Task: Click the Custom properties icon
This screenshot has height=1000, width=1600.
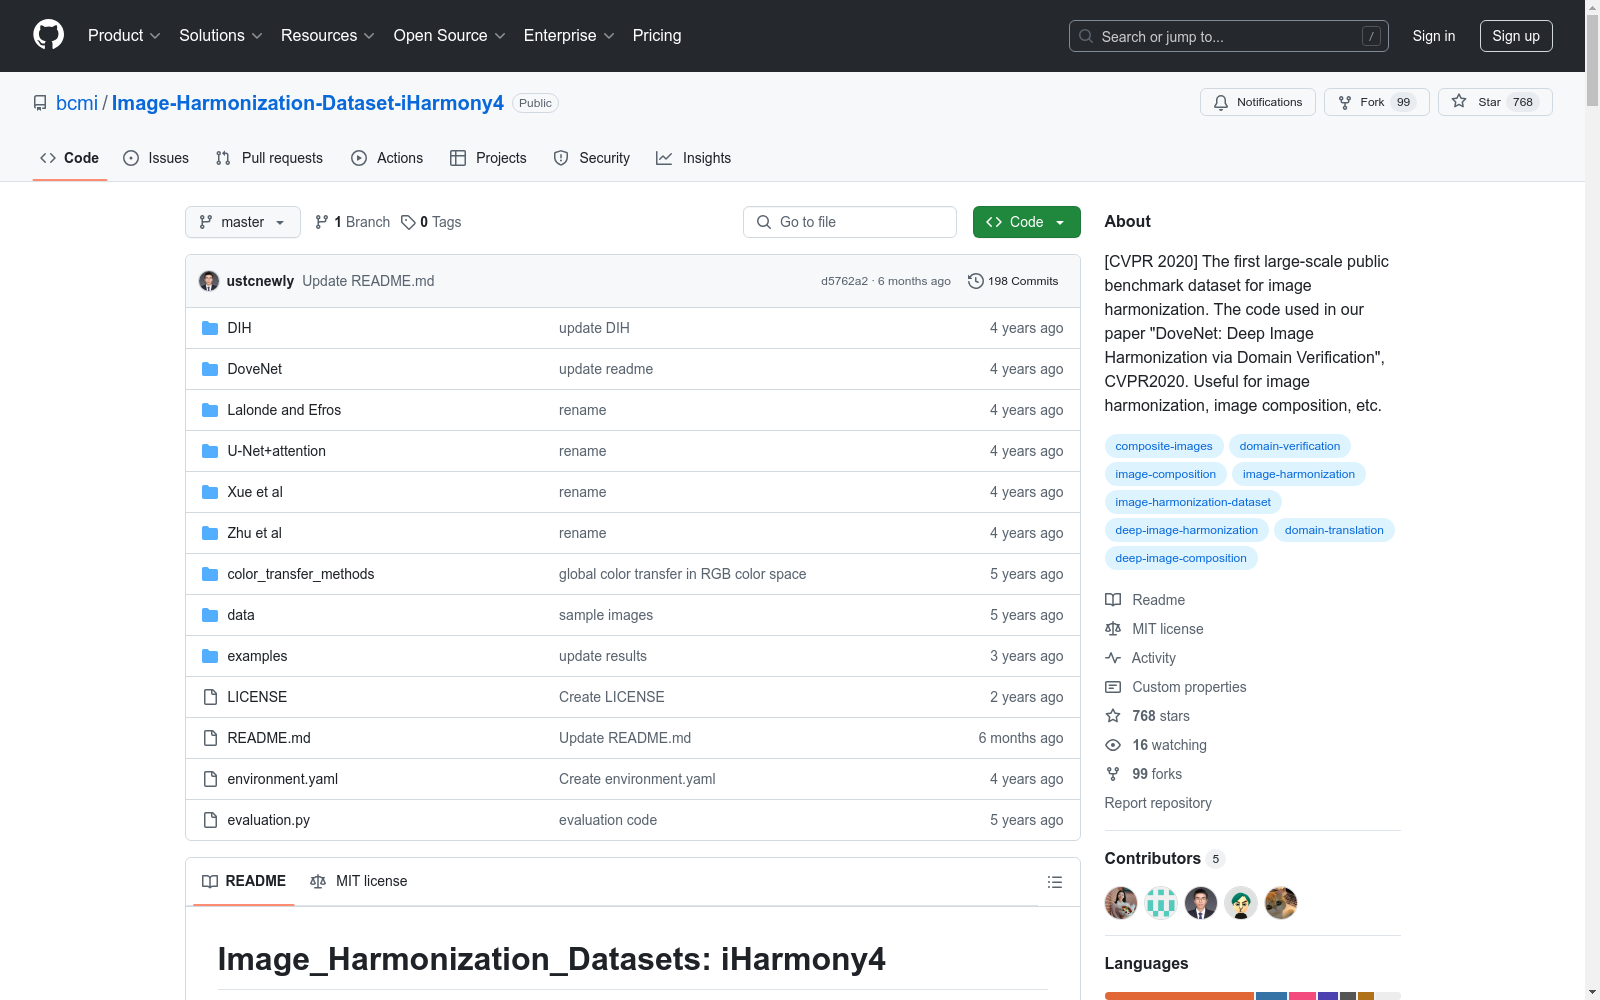Action: click(x=1113, y=687)
